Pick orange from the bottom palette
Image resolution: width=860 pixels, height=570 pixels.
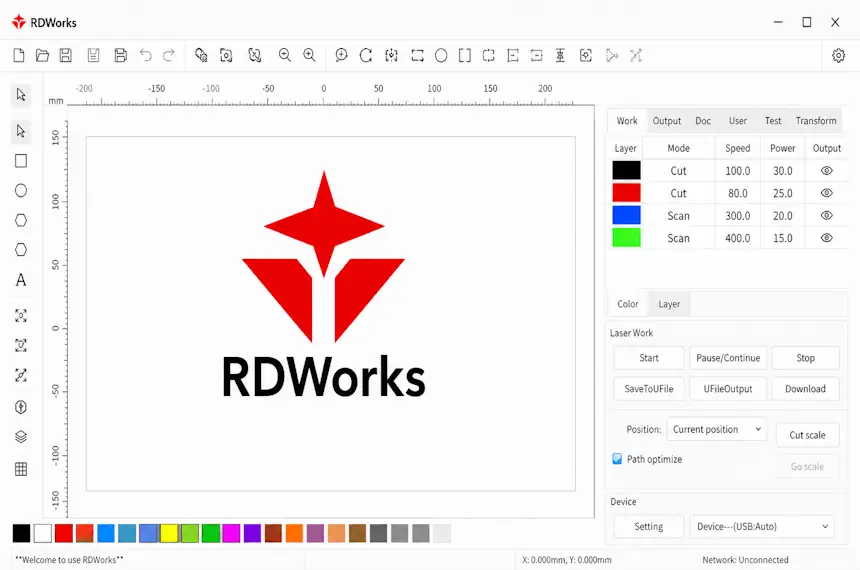tap(295, 533)
